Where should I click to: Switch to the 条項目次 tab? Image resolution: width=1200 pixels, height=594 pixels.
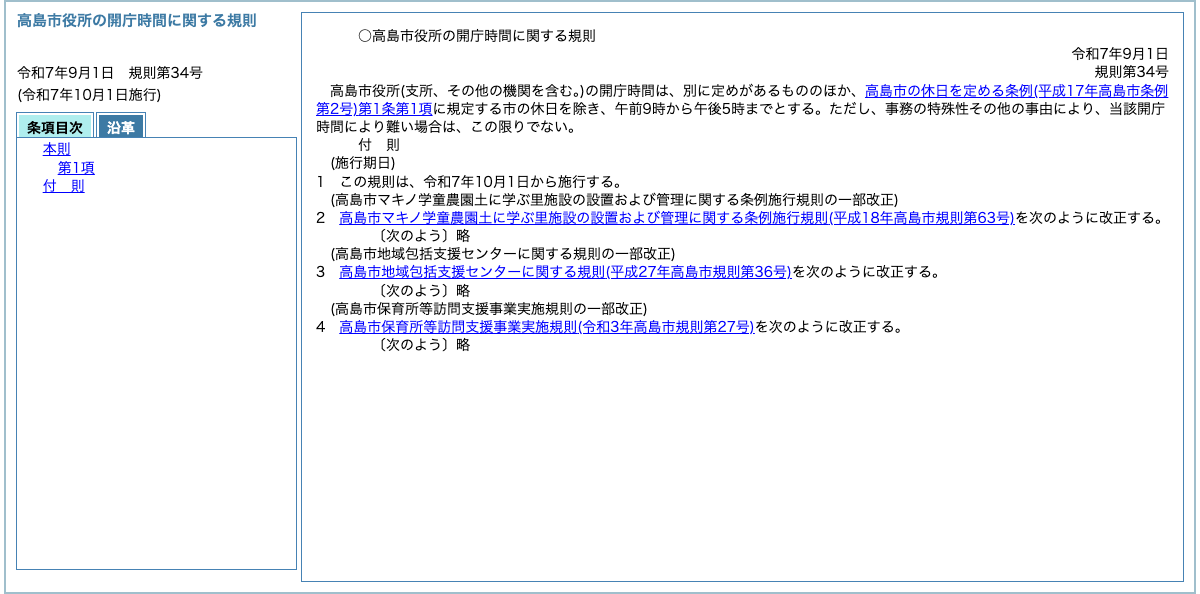[55, 127]
